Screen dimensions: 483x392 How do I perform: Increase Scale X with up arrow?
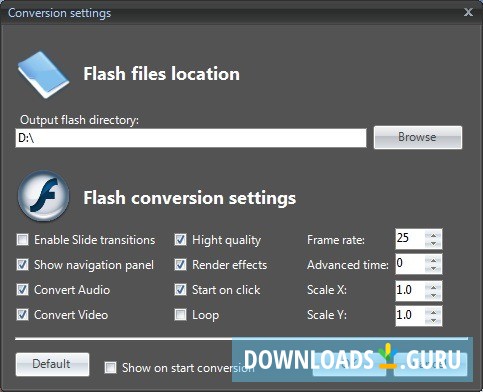tap(433, 287)
